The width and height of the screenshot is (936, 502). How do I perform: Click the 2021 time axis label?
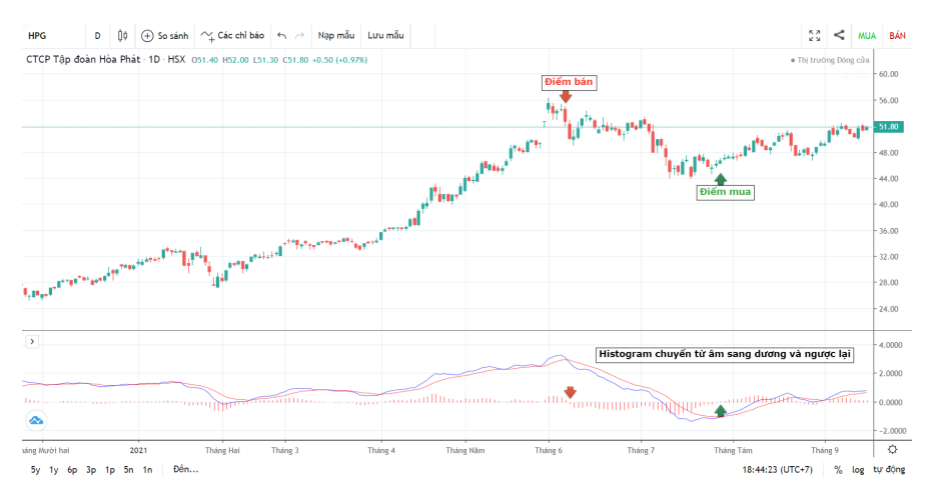coord(138,450)
